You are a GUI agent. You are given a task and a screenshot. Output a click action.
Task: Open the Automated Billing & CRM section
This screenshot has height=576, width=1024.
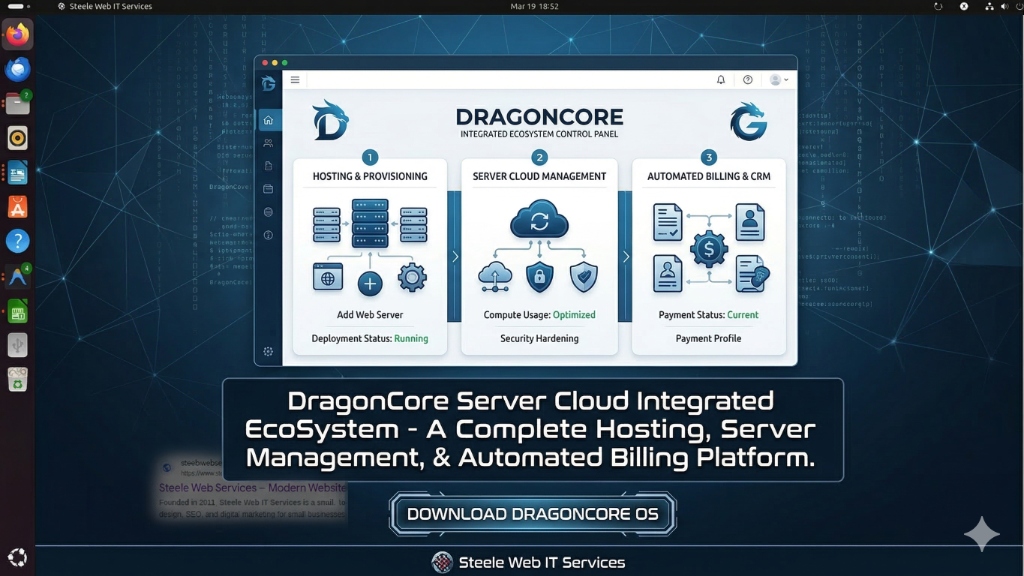pos(709,175)
